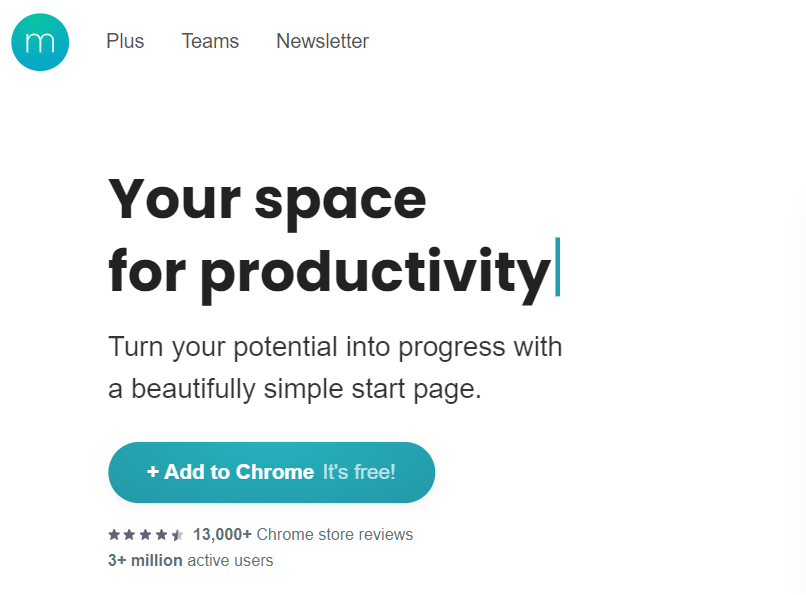This screenshot has width=806, height=595.
Task: Open the Plus page
Action: 125,41
